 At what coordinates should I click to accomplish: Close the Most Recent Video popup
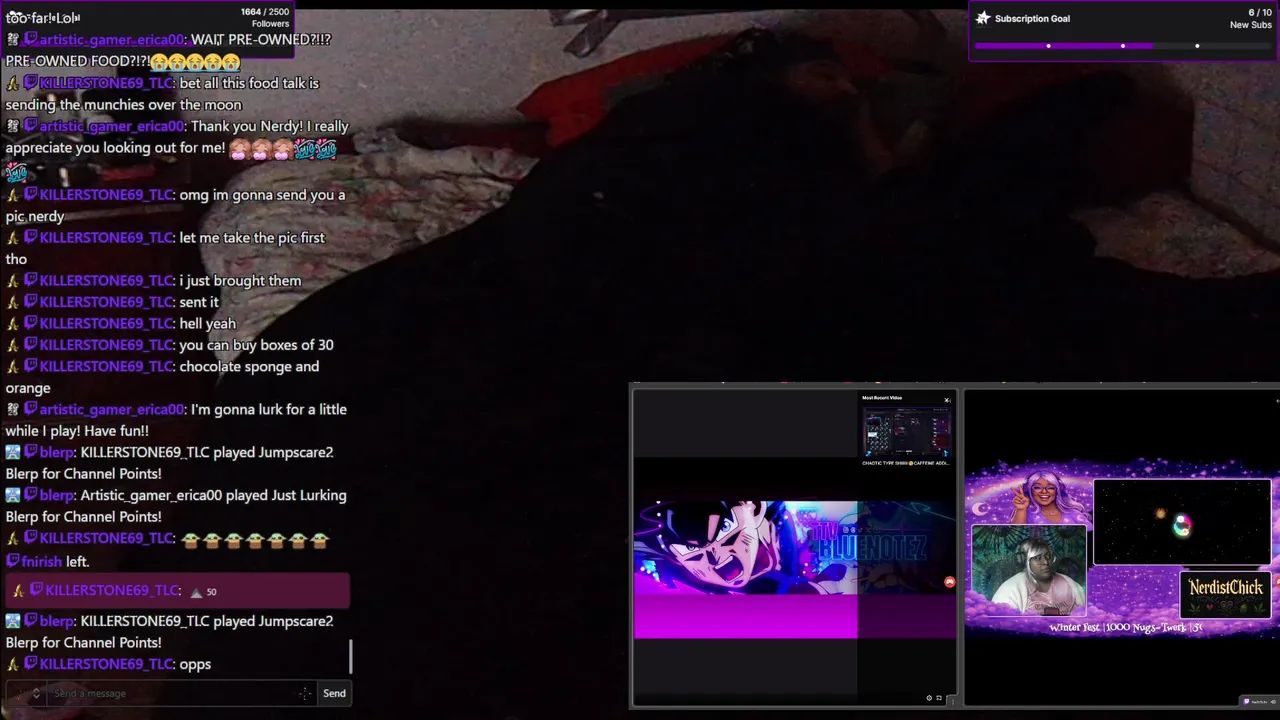click(947, 400)
